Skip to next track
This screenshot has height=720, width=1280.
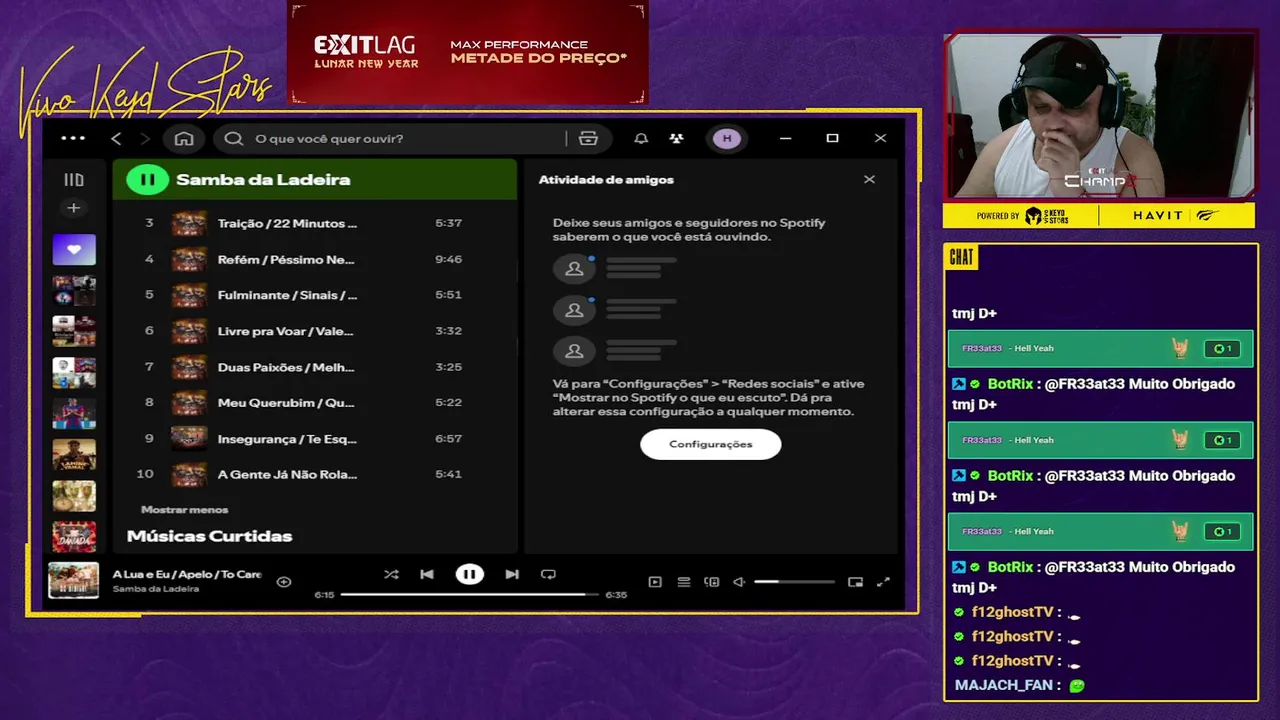pos(512,574)
